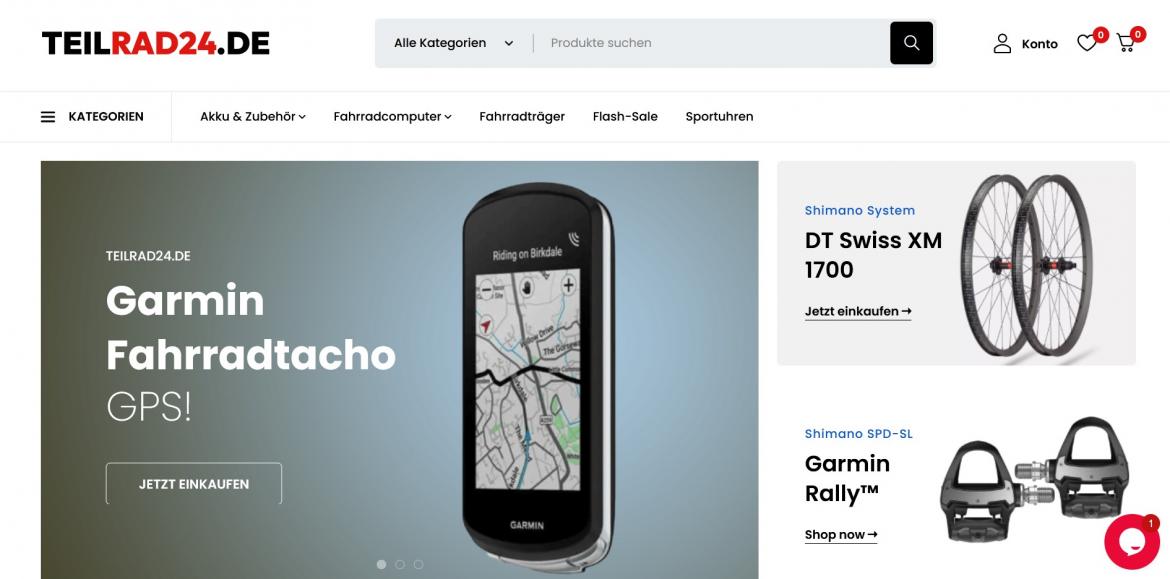Click the black search magnifier button
The height and width of the screenshot is (579, 1170).
(911, 43)
